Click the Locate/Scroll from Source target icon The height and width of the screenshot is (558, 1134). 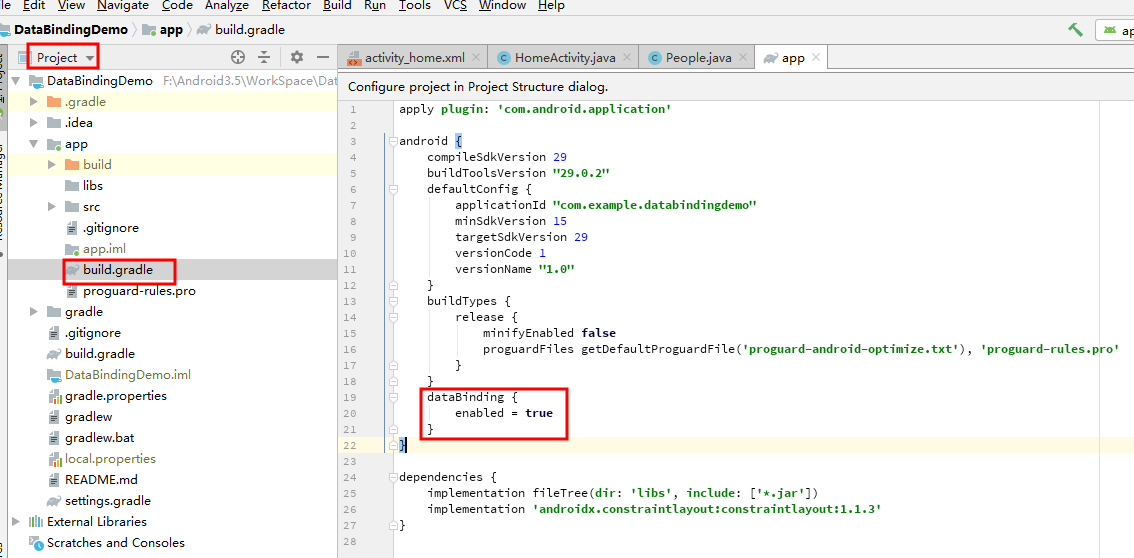(x=238, y=57)
